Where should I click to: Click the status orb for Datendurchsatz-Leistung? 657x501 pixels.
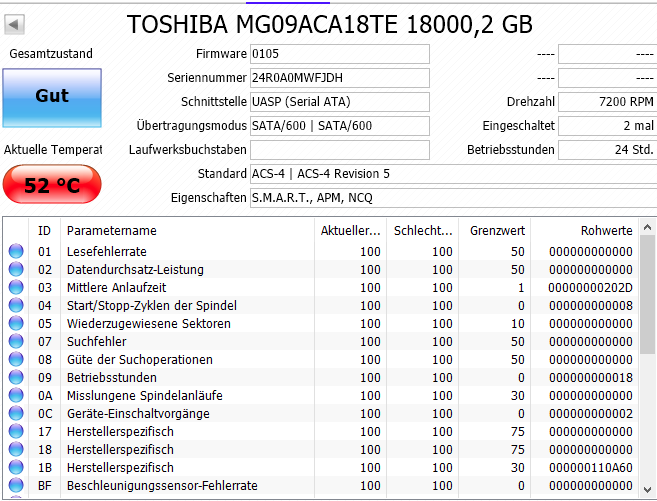(16, 269)
